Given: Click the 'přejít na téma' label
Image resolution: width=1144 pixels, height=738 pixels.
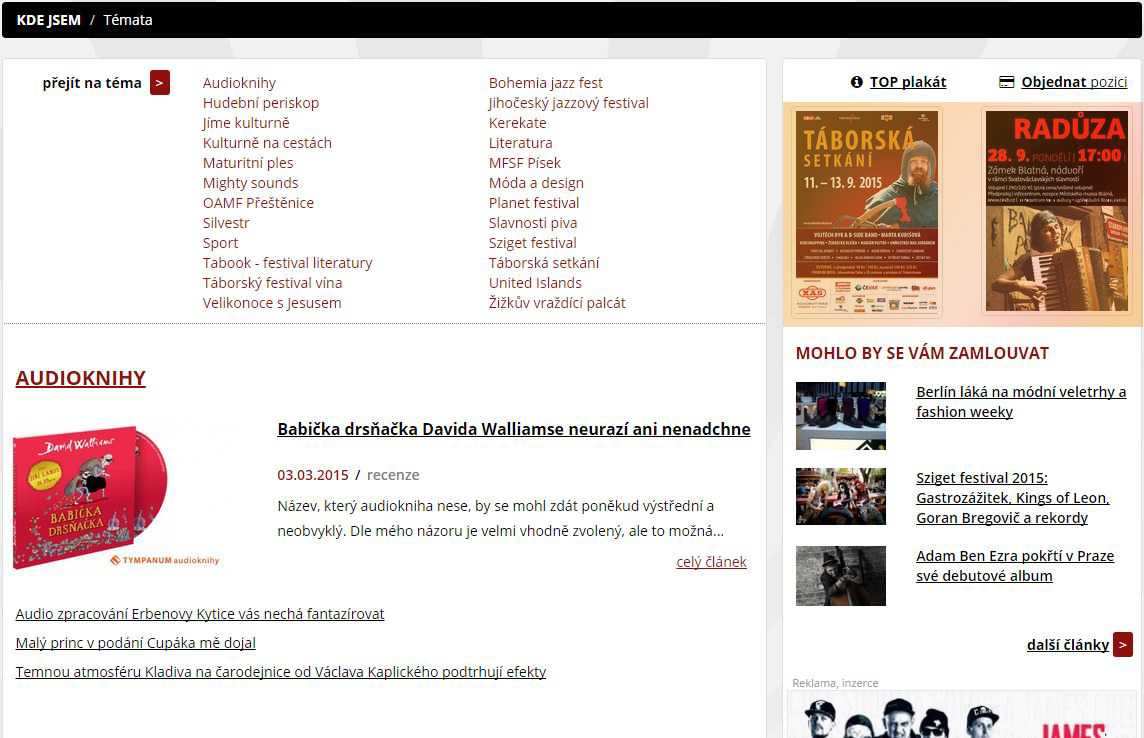Looking at the screenshot, I should 92,83.
